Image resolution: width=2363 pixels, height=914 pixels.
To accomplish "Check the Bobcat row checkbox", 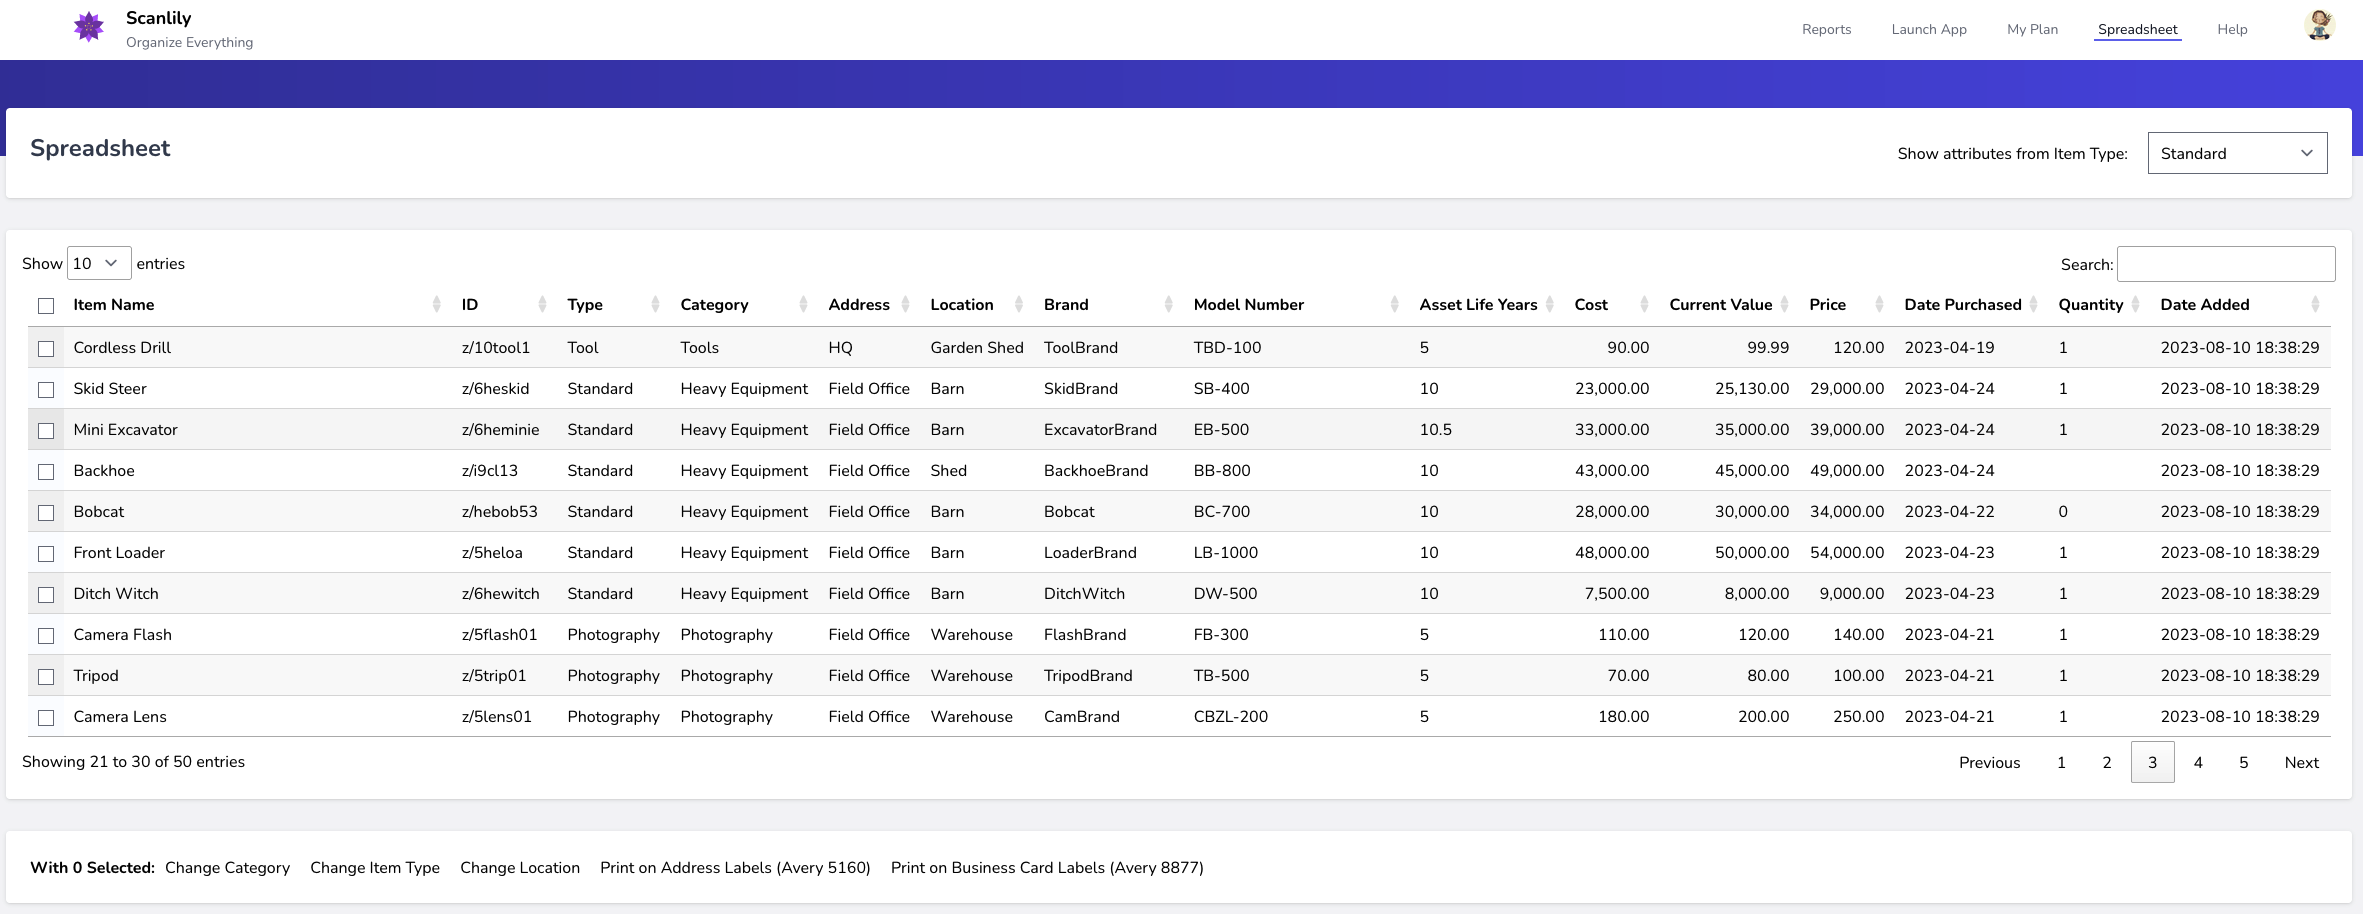I will [x=46, y=513].
